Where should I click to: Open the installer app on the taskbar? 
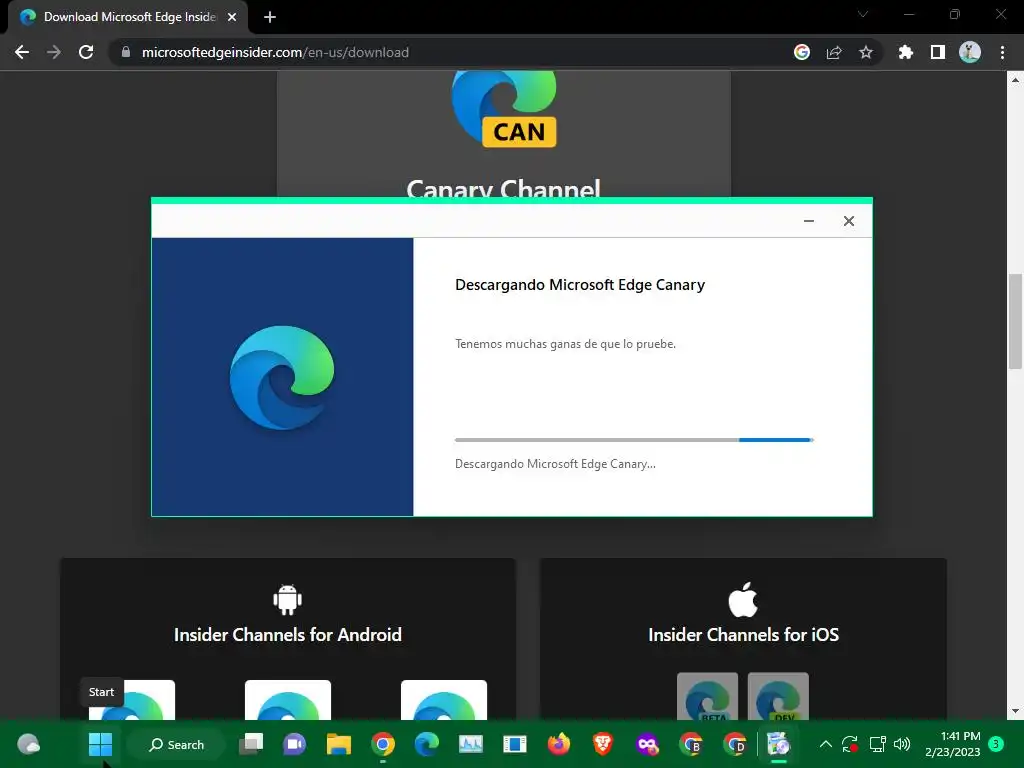[x=778, y=744]
